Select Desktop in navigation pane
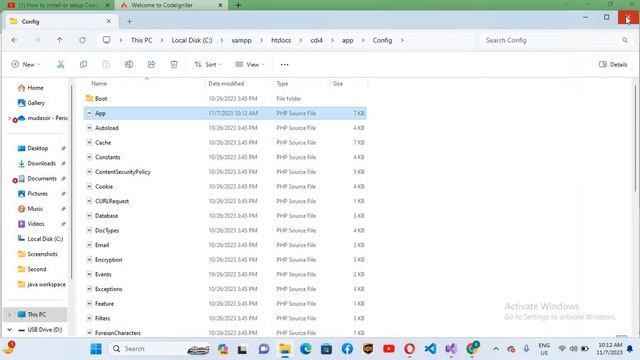 (38, 148)
